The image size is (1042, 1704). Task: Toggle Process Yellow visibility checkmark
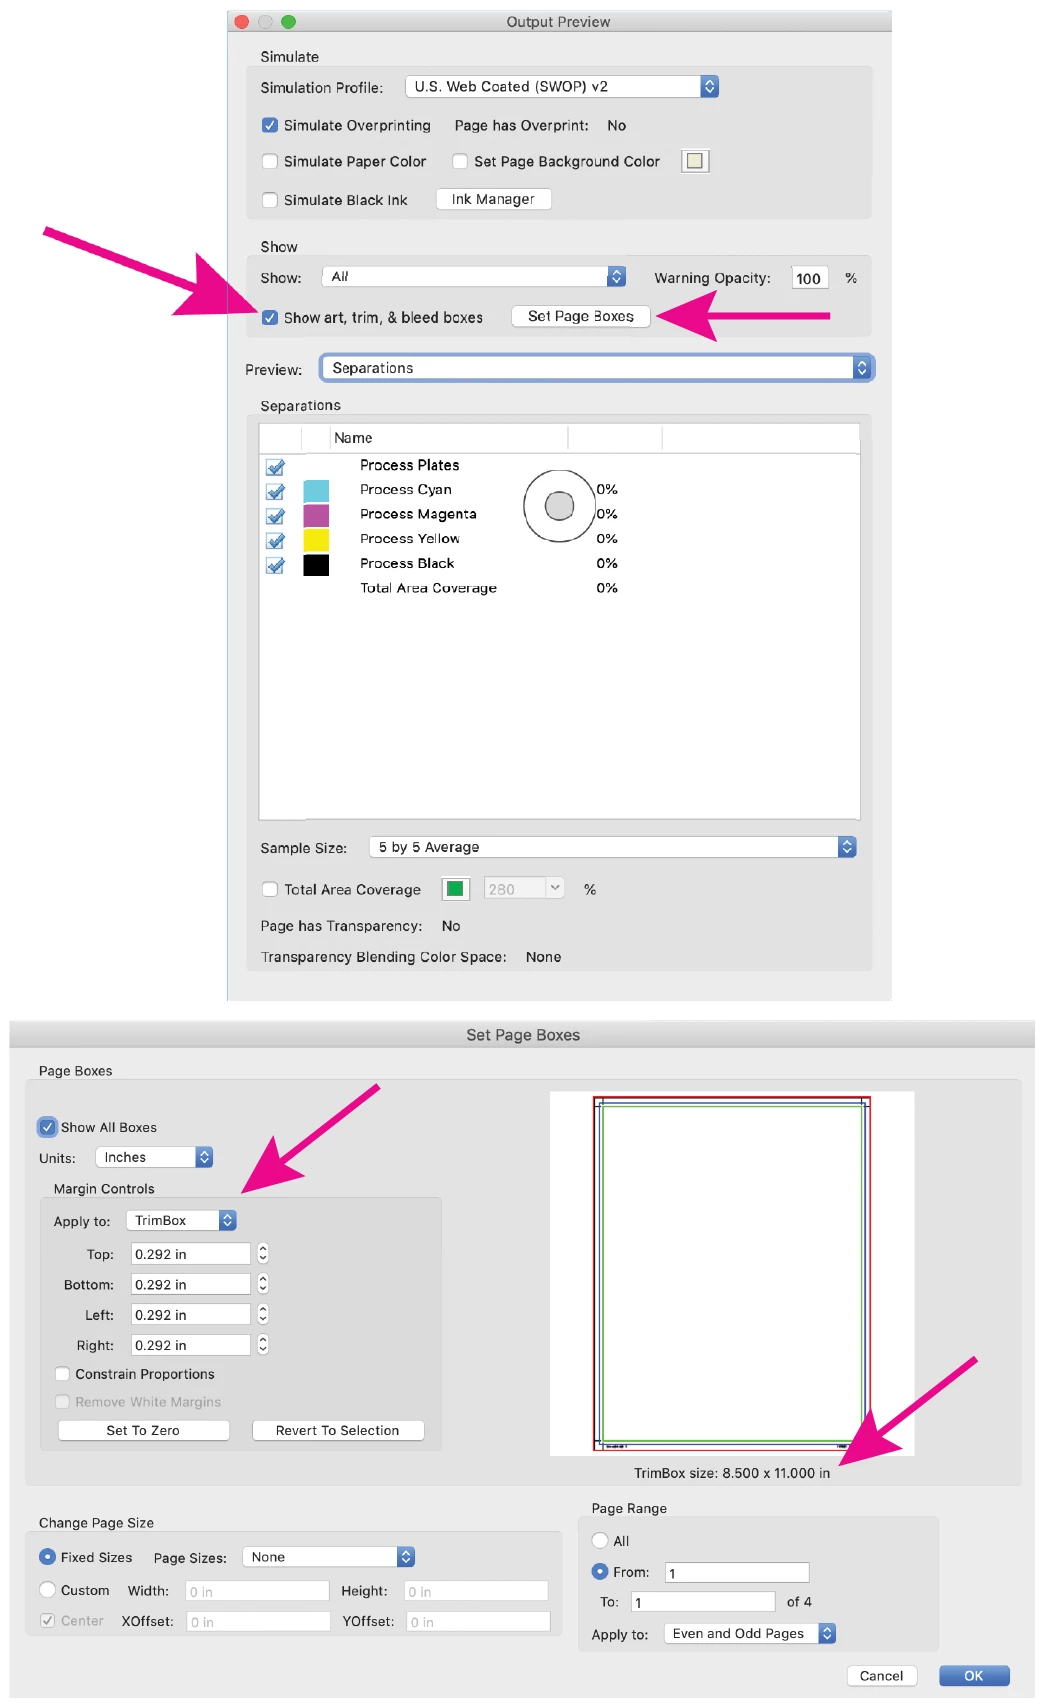click(x=276, y=540)
